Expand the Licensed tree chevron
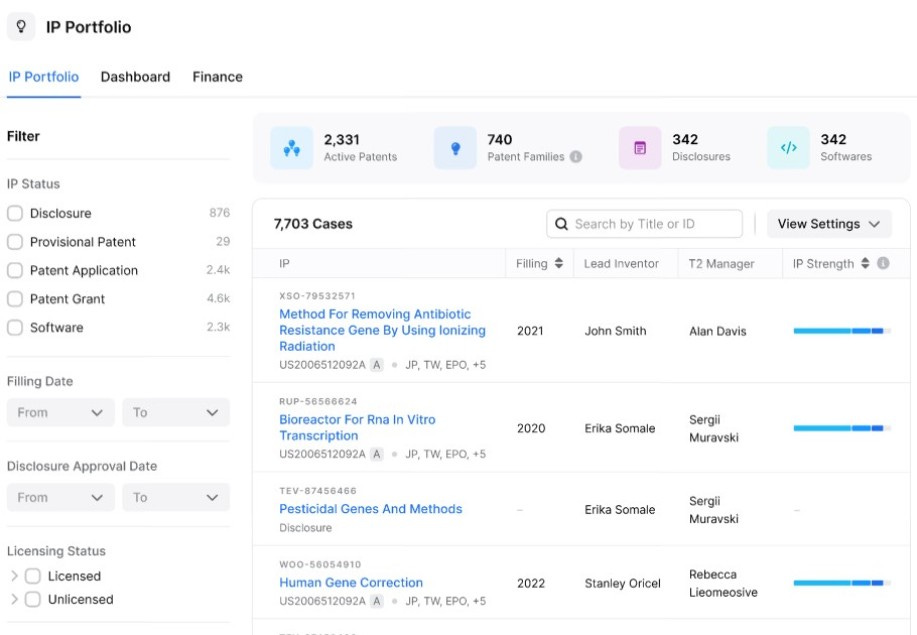Image resolution: width=917 pixels, height=635 pixels. pyautogui.click(x=14, y=576)
